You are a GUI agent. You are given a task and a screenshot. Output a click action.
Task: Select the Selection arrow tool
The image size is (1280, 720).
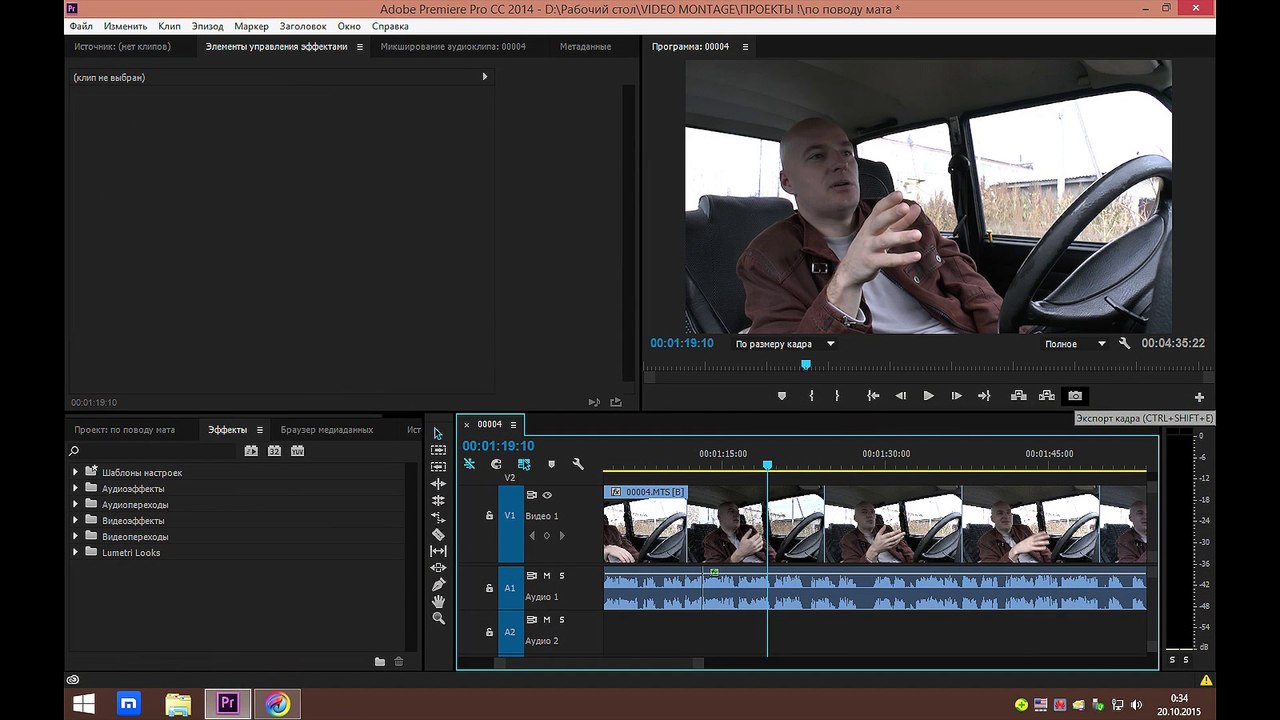click(x=438, y=433)
